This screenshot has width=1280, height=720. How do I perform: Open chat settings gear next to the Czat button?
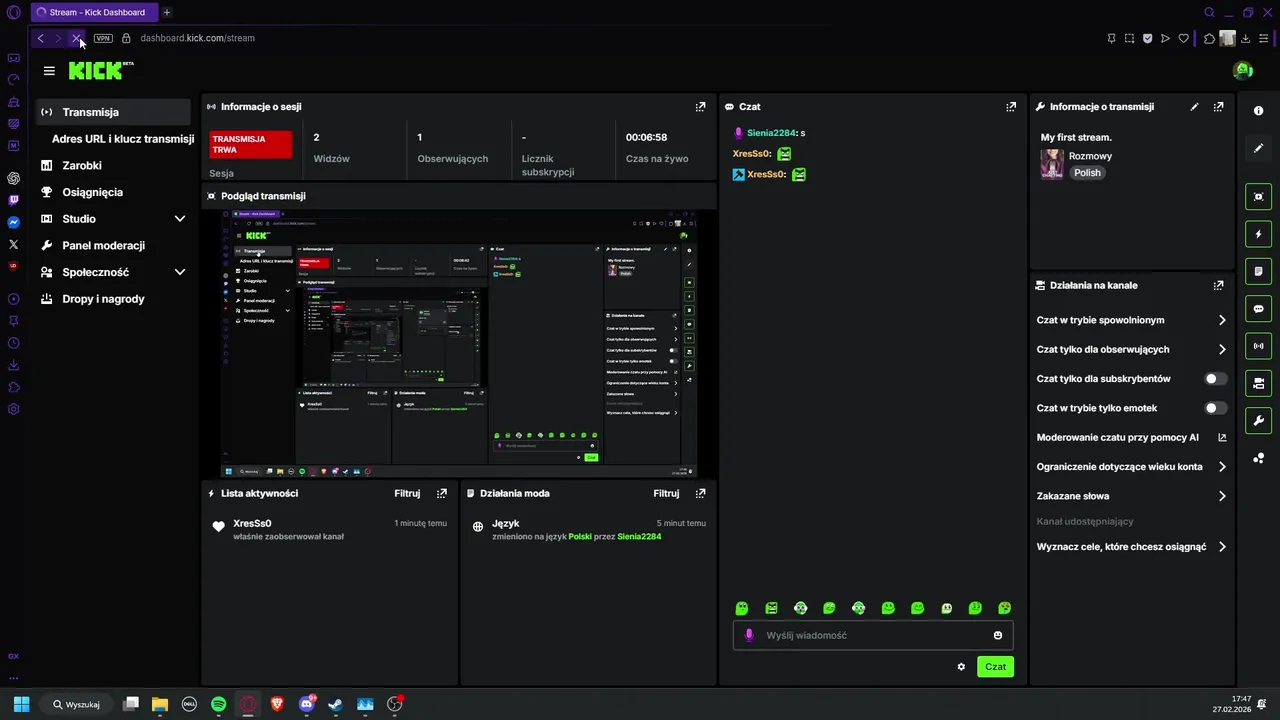(961, 667)
